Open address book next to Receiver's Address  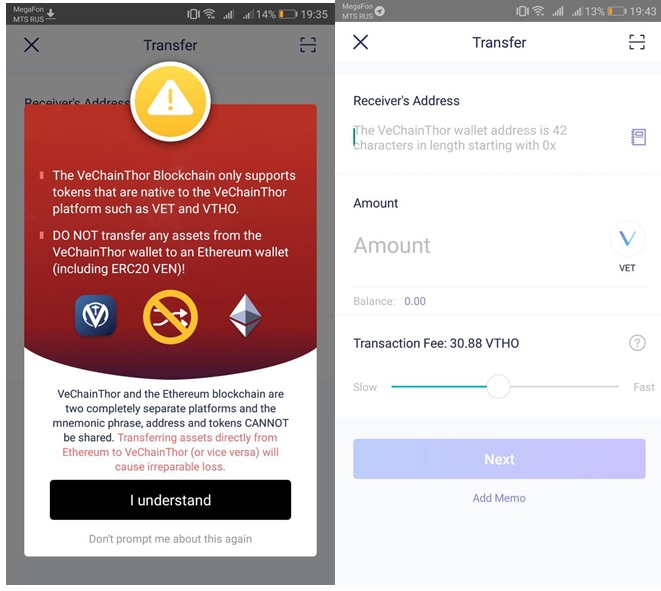(638, 137)
